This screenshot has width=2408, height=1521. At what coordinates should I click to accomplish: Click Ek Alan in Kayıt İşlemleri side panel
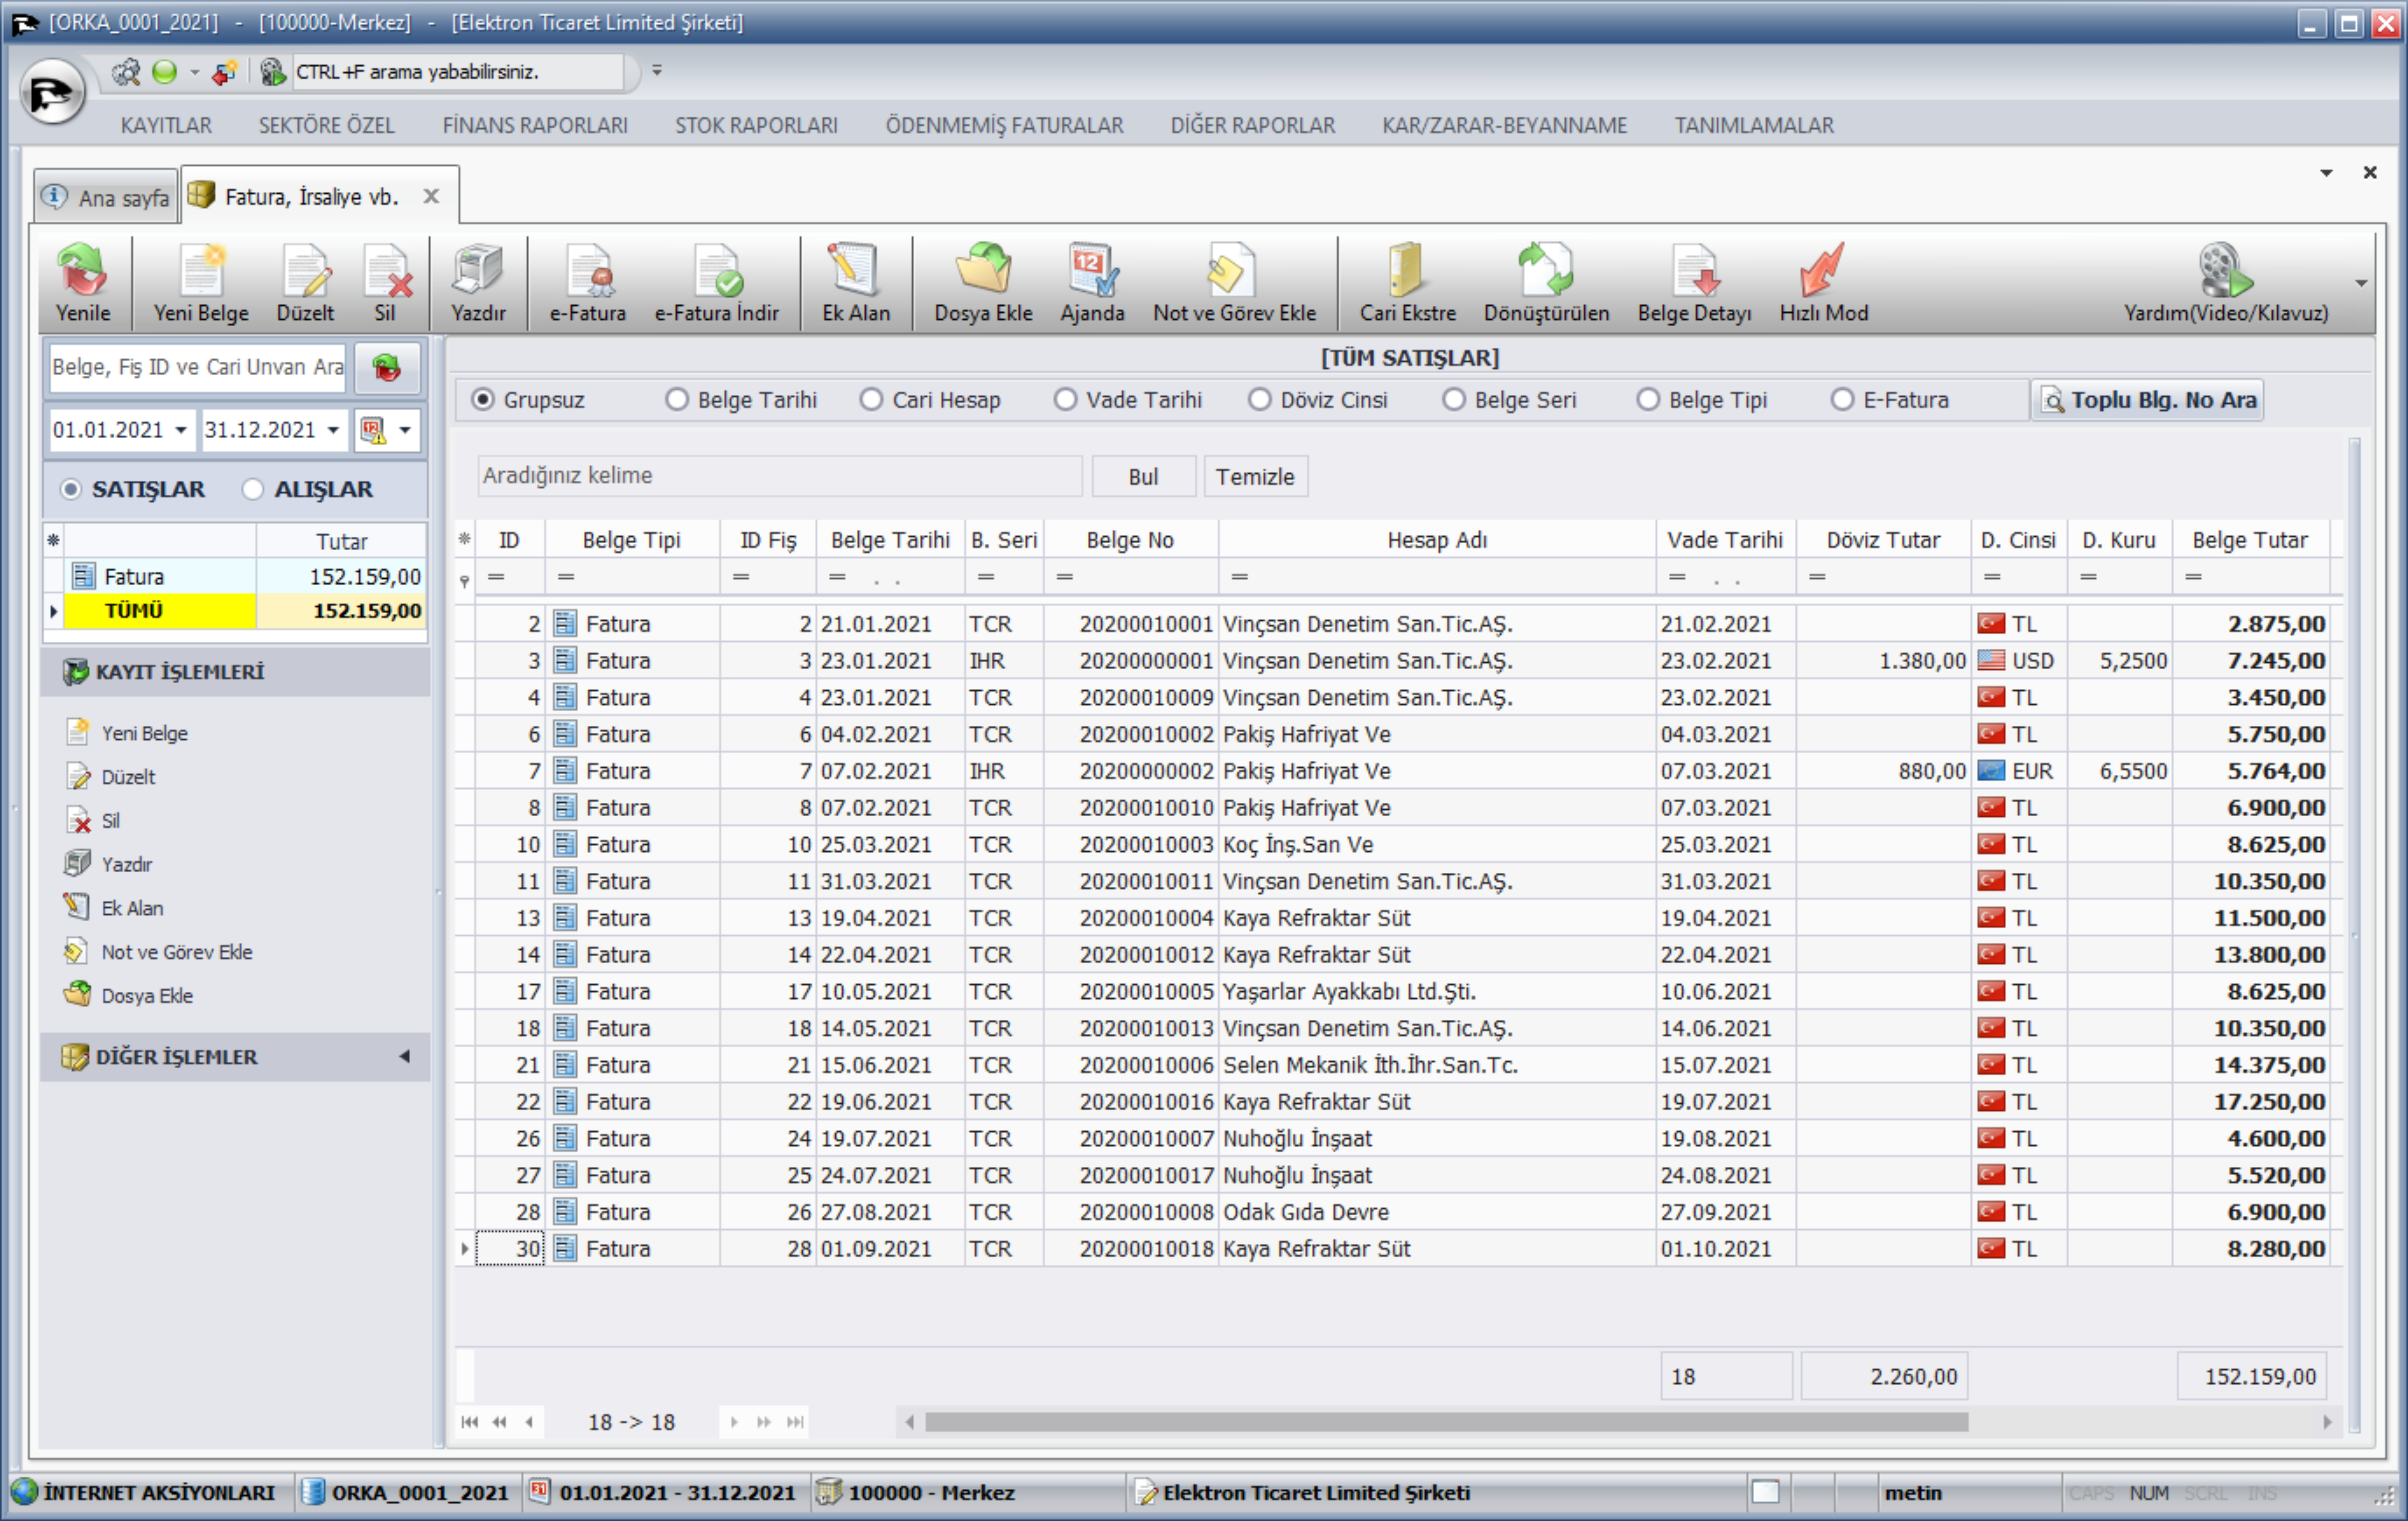pyautogui.click(x=114, y=908)
